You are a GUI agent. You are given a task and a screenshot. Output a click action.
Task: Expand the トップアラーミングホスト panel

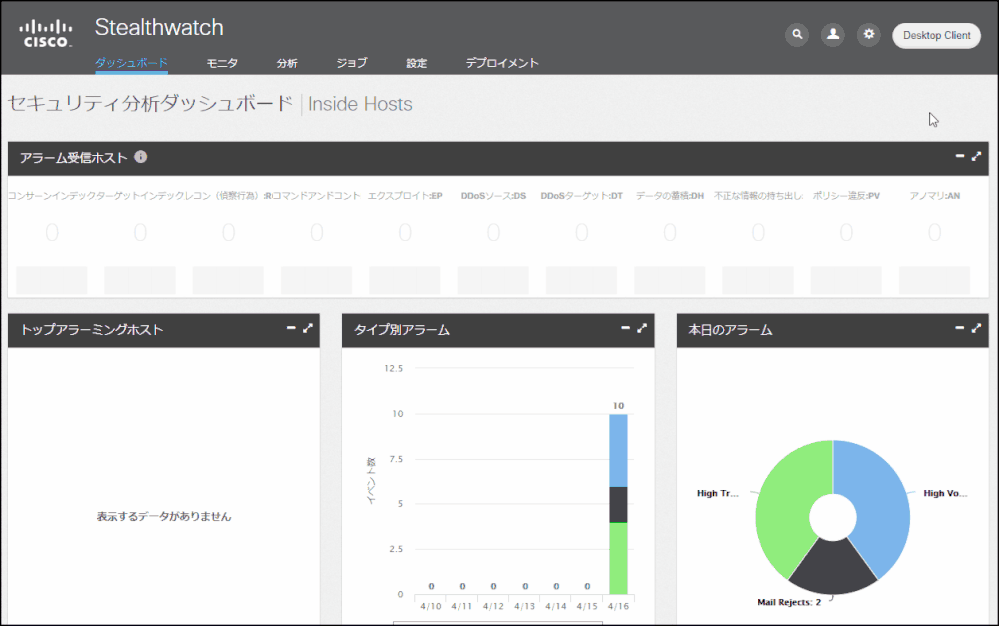(308, 328)
